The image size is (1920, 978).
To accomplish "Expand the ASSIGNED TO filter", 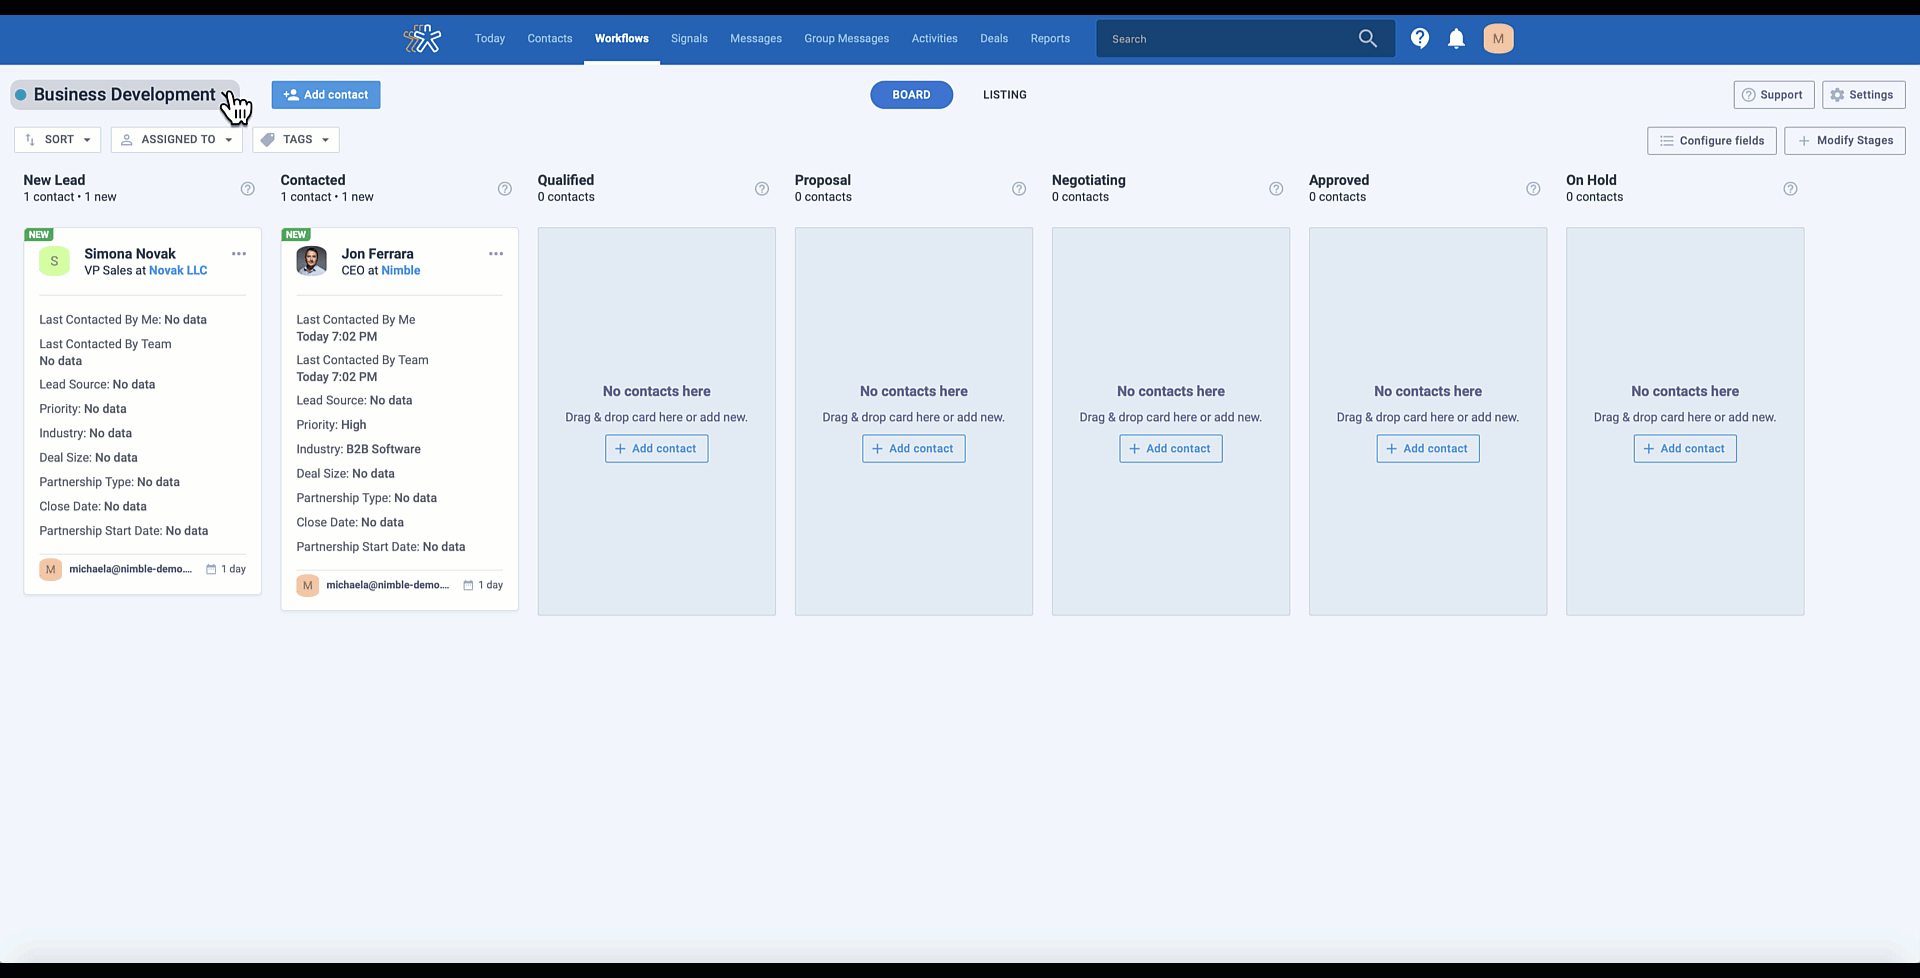I will coord(176,139).
